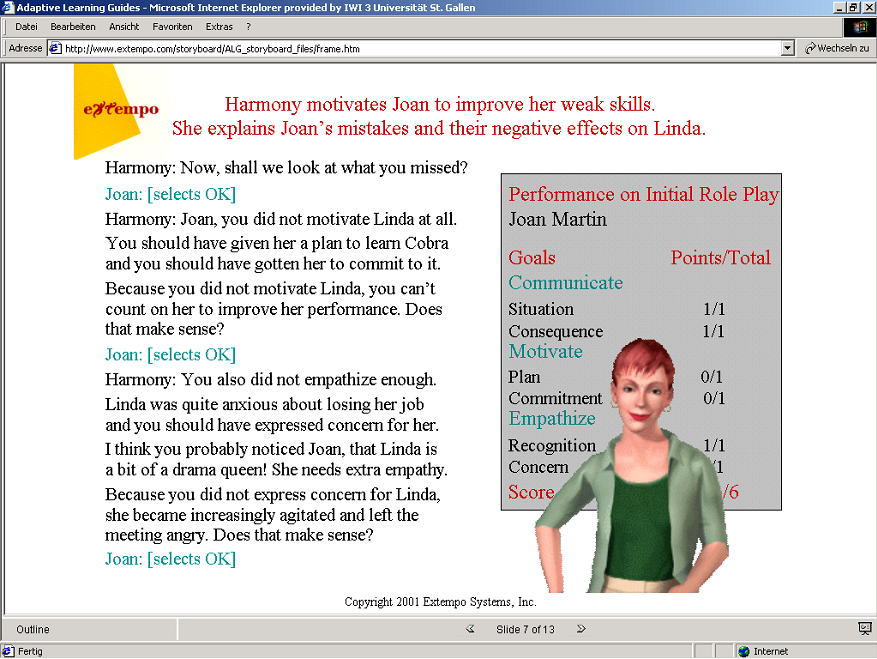Screen dimensions: 877x659
Task: Click the 'Slide 7 of 13' text
Action: click(525, 629)
